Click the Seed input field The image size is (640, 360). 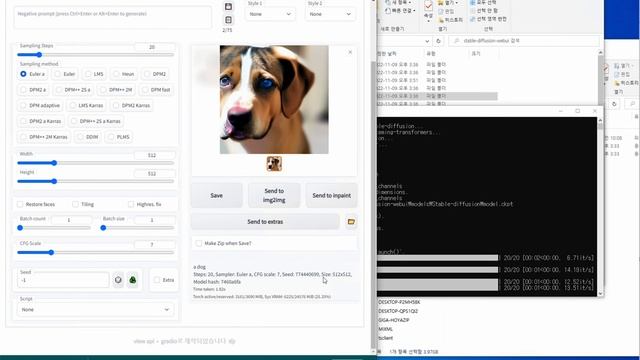pos(63,280)
